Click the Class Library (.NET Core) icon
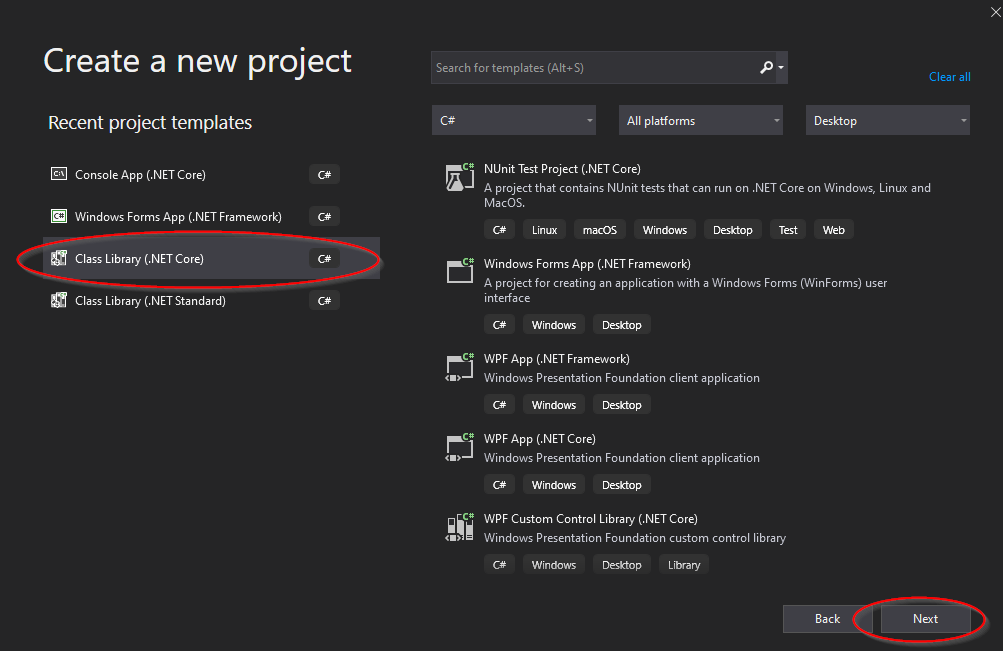1003x651 pixels. 59,258
